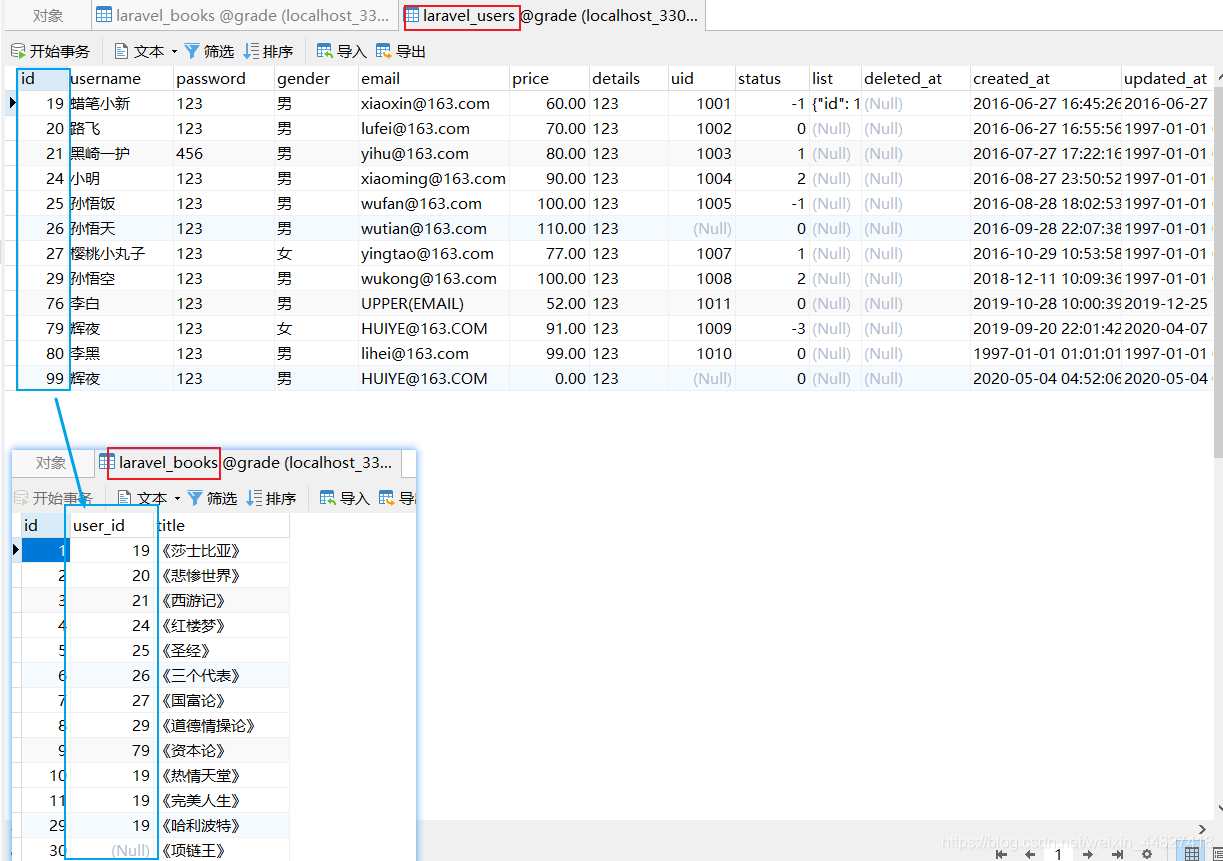Click the updated_at column header

coord(1166,78)
